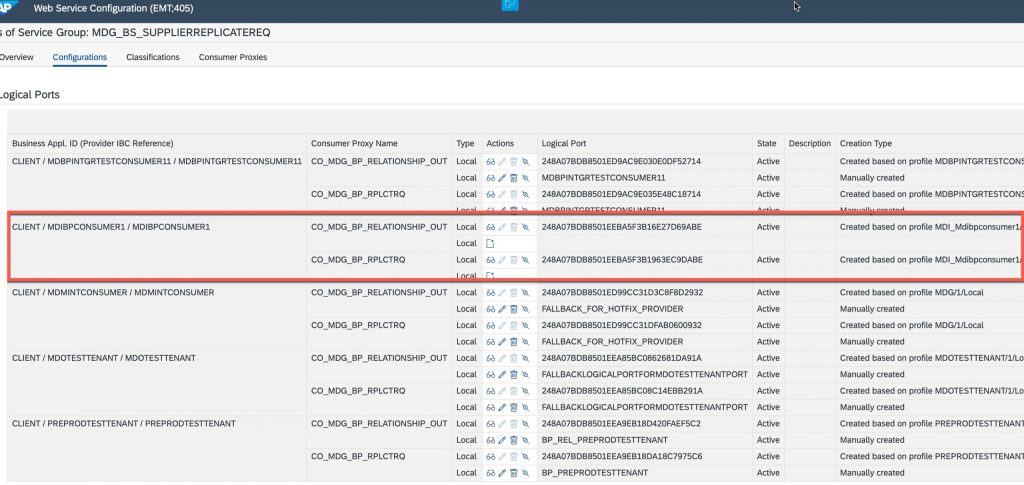Image resolution: width=1024 pixels, height=485 pixels.
Task: Edit BP_PREPRODTESTTENANT logical port
Action: click(502, 473)
